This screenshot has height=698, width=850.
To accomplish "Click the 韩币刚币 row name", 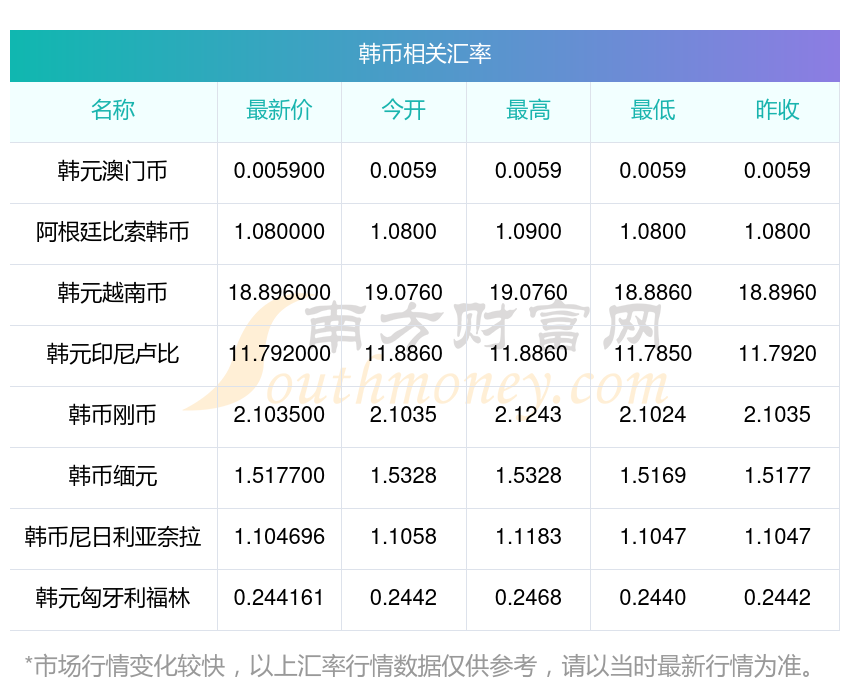I will point(113,415).
